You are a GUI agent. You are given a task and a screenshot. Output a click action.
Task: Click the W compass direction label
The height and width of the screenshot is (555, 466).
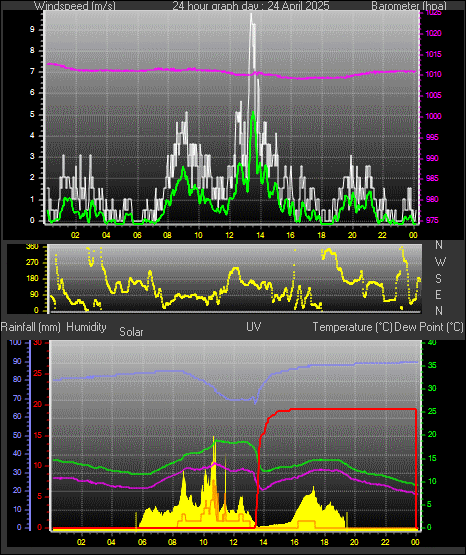440,262
